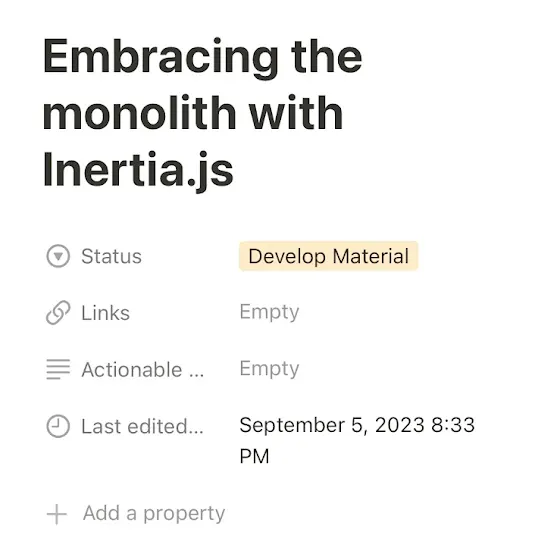Image resolution: width=560 pixels, height=560 pixels.
Task: Click the word monolith in the title
Action: pyautogui.click(x=140, y=112)
